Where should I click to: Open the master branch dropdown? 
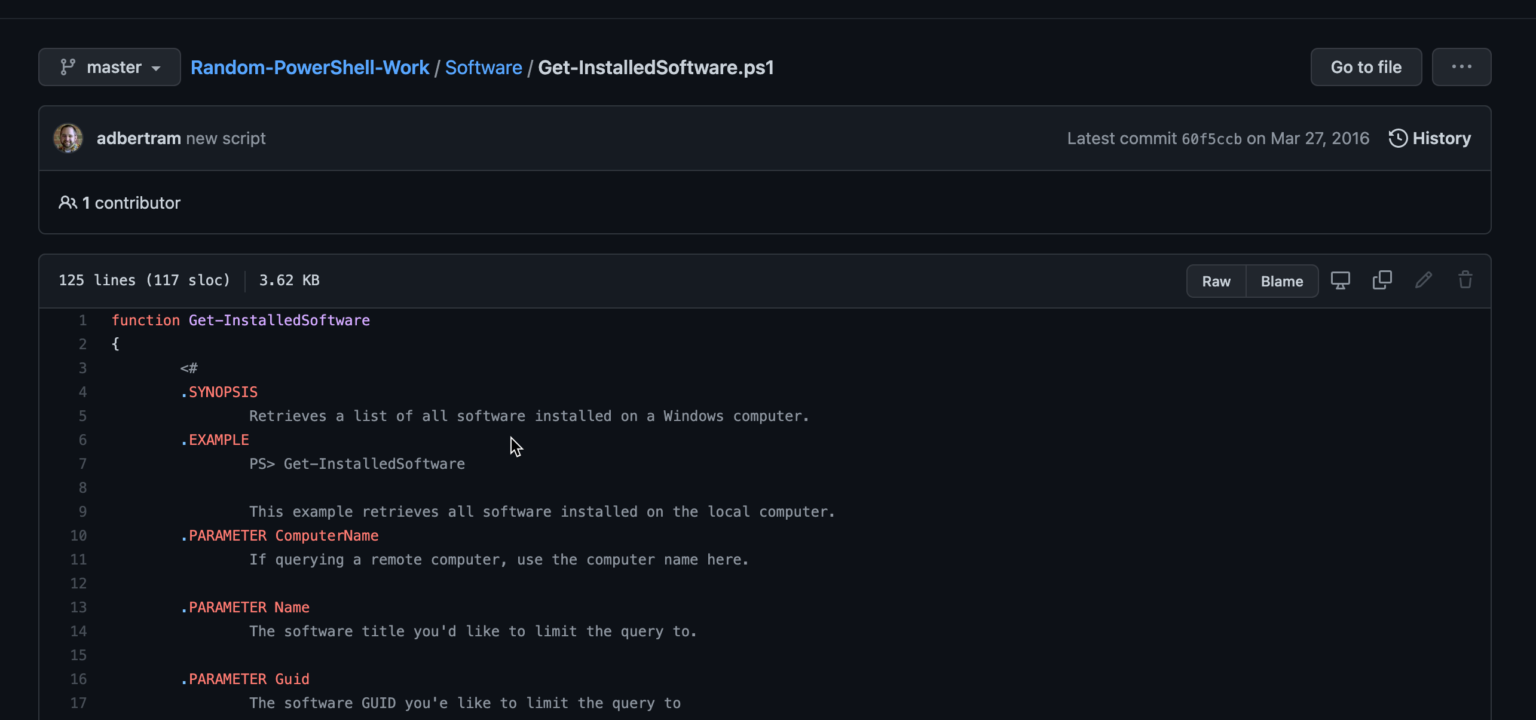pos(109,67)
